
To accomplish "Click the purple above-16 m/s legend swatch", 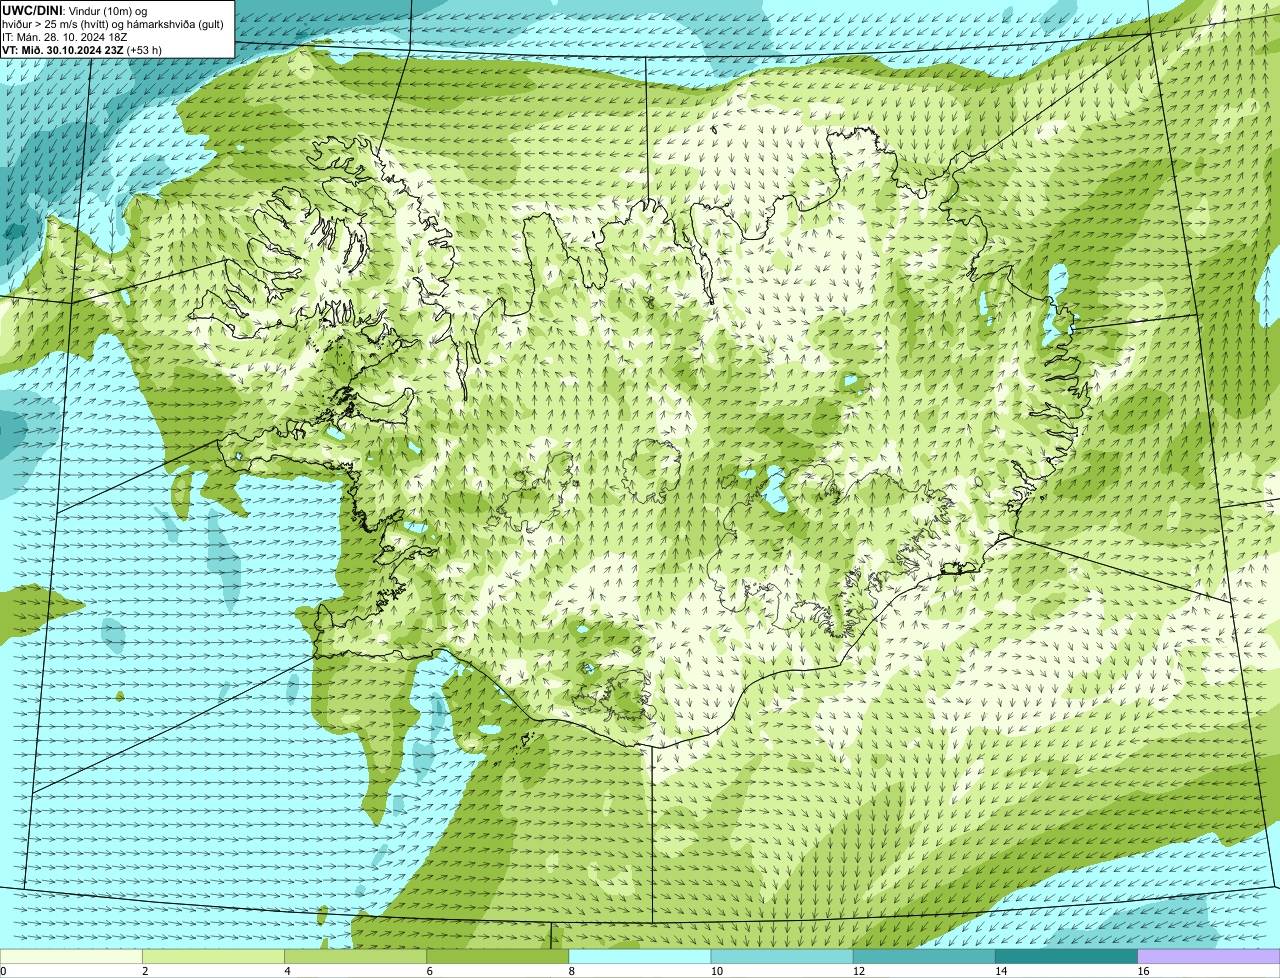I will coord(1209,956).
